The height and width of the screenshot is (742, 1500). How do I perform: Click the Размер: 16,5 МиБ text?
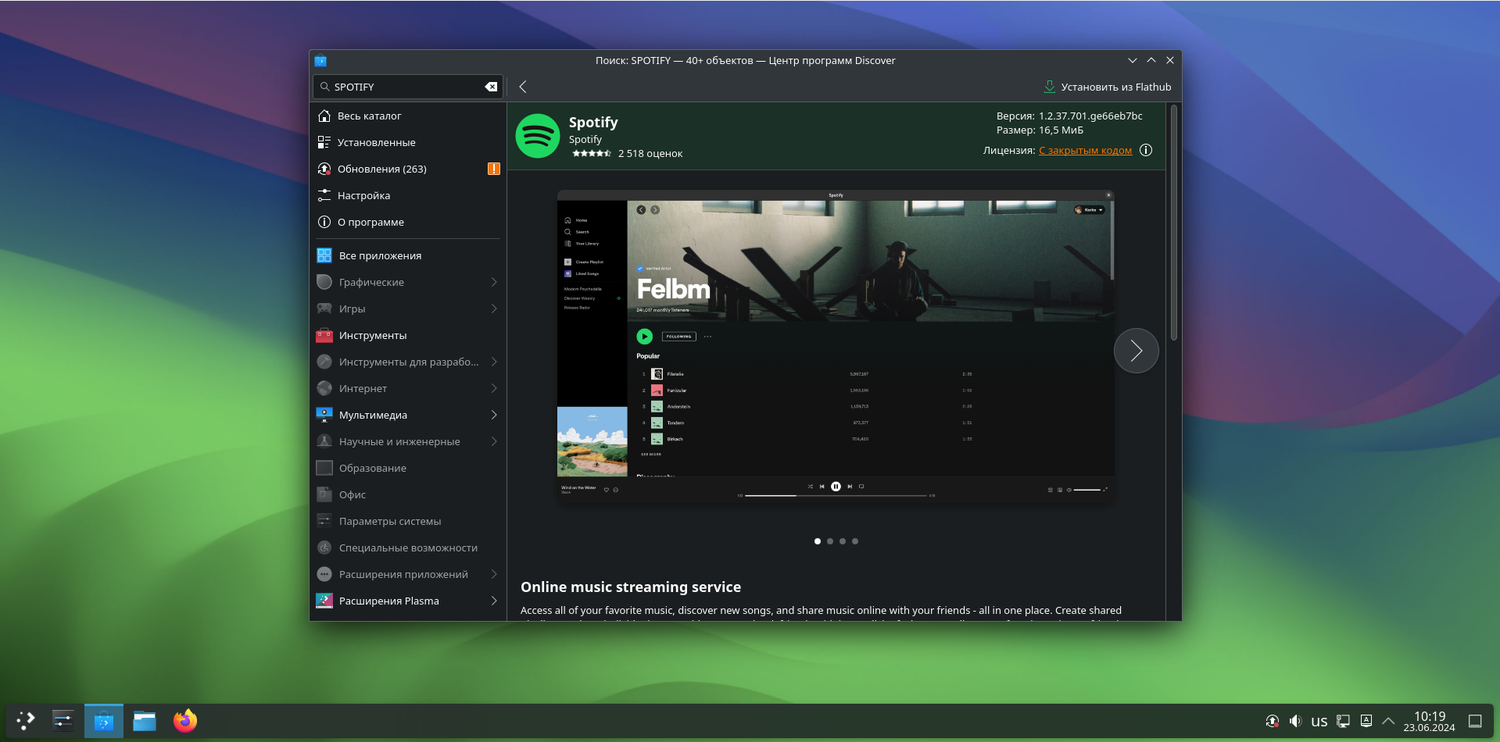(1040, 130)
